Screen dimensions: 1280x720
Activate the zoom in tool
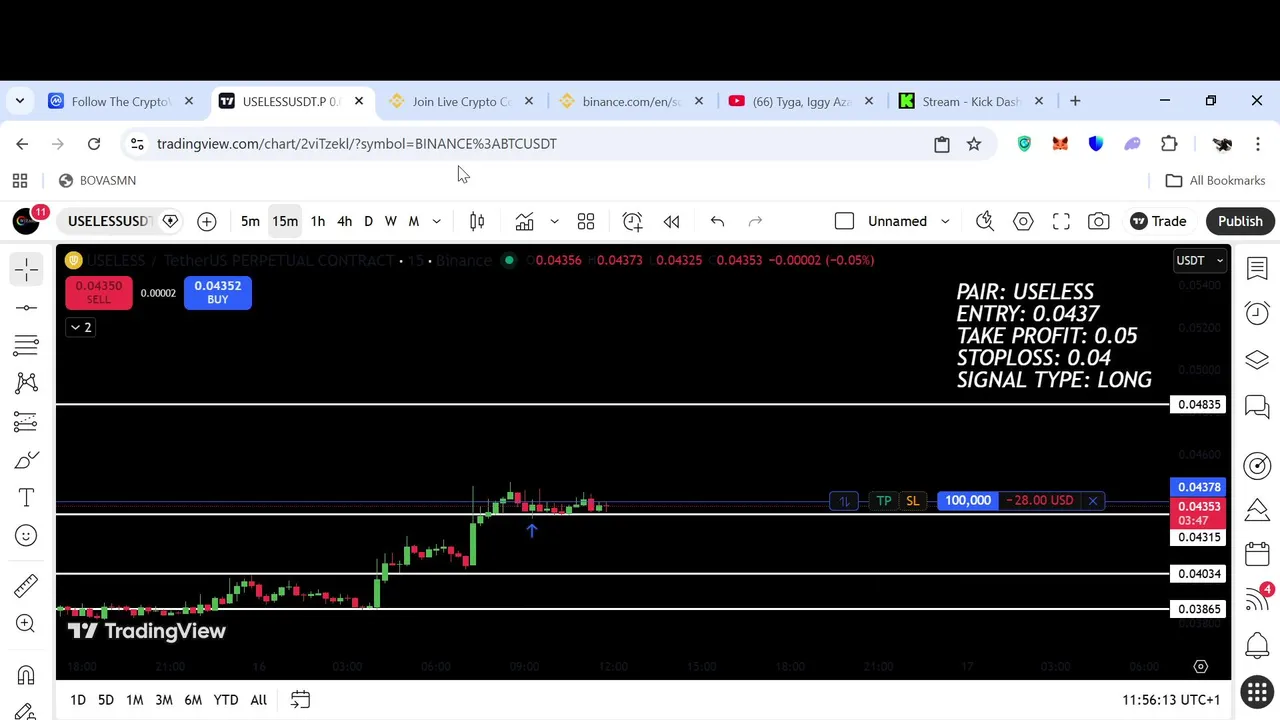(26, 623)
